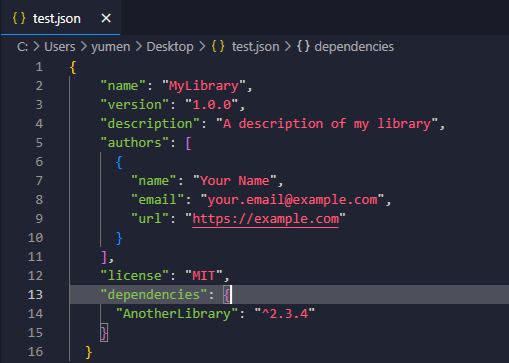Click the "name" key on line 7
Image resolution: width=509 pixels, height=363 pixels.
[154, 181]
